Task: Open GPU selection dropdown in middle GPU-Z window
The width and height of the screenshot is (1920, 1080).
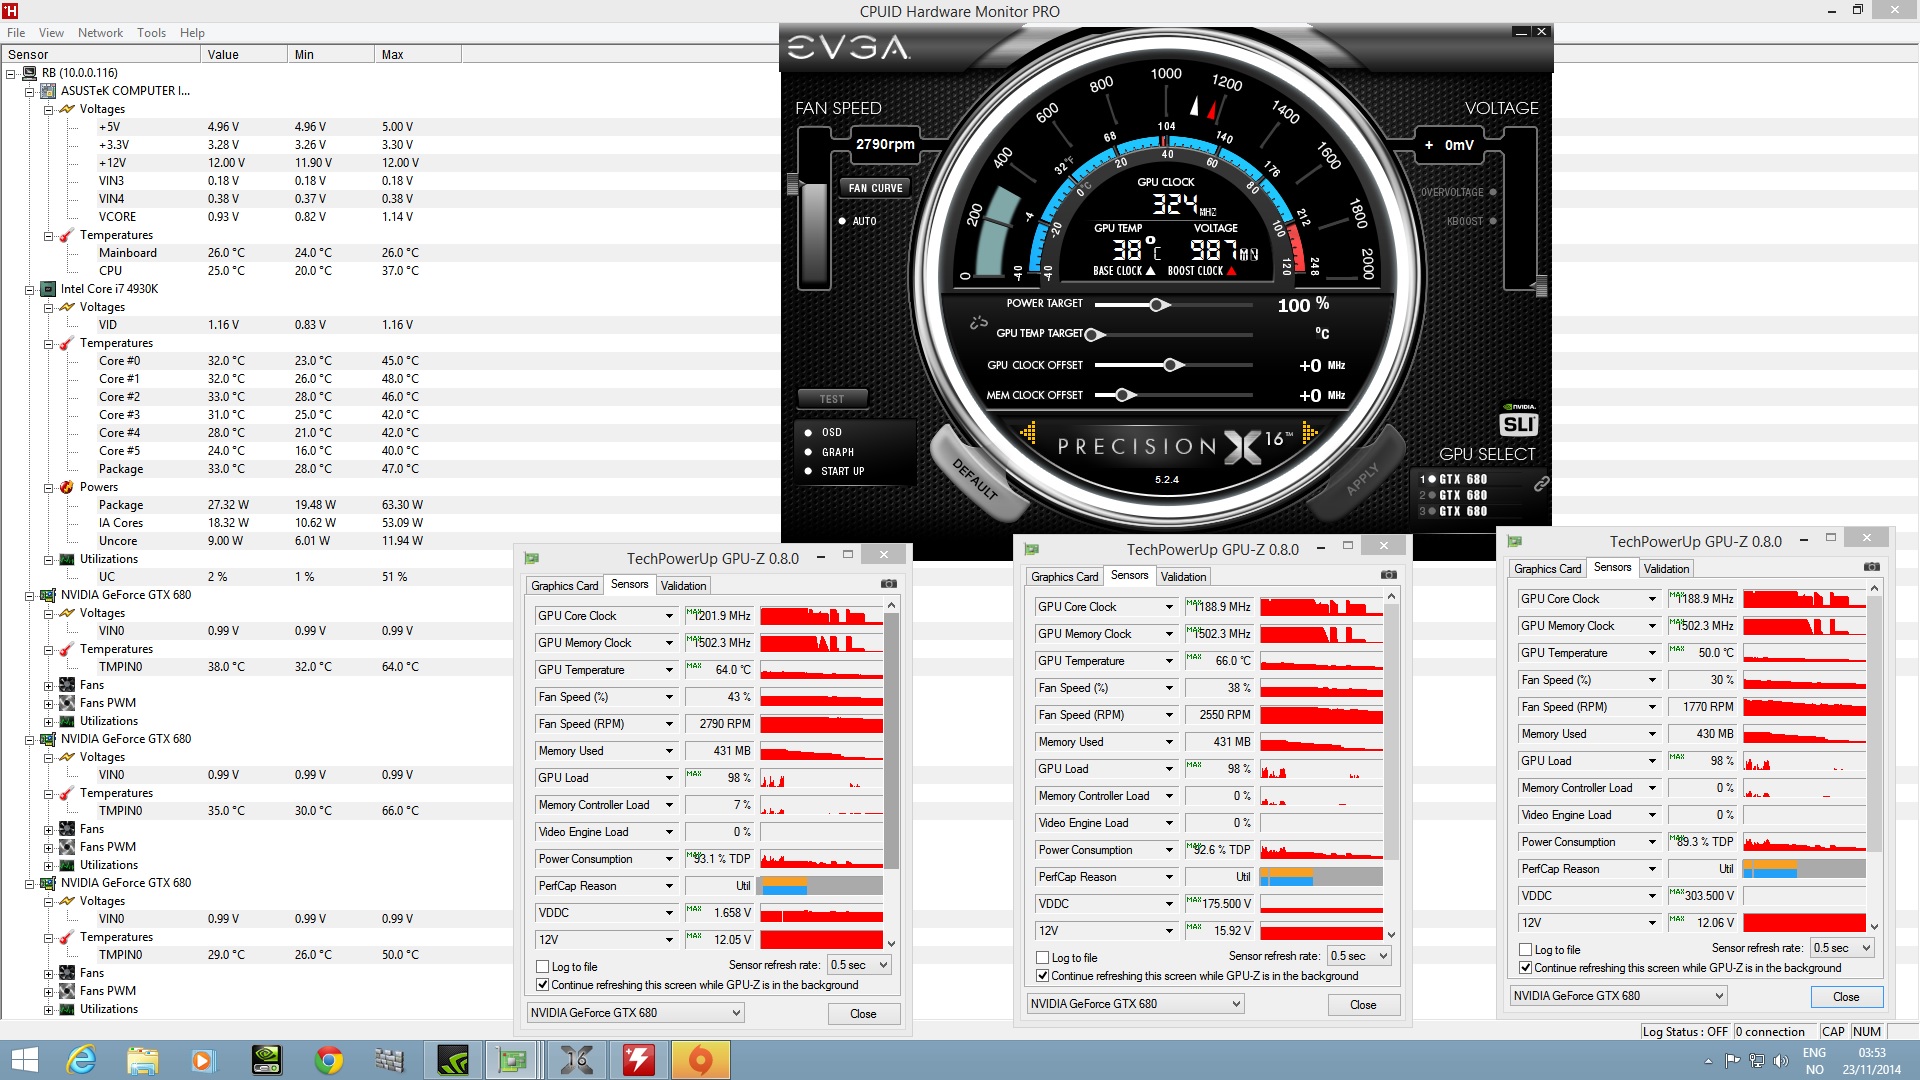Action: [x=1136, y=1004]
